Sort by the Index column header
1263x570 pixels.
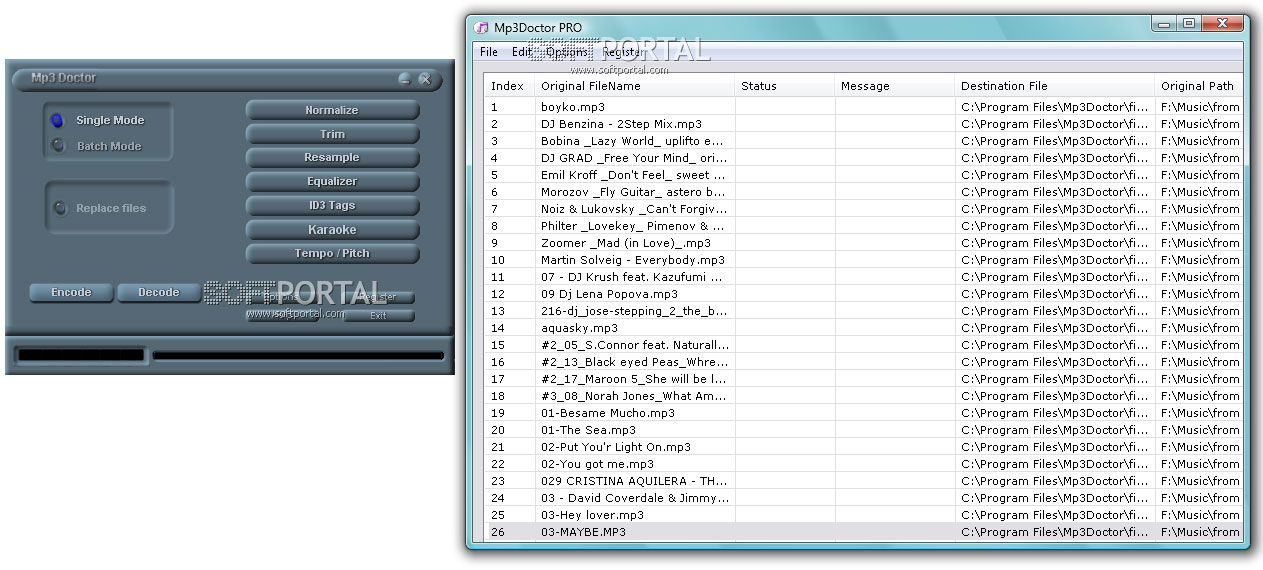click(x=509, y=86)
